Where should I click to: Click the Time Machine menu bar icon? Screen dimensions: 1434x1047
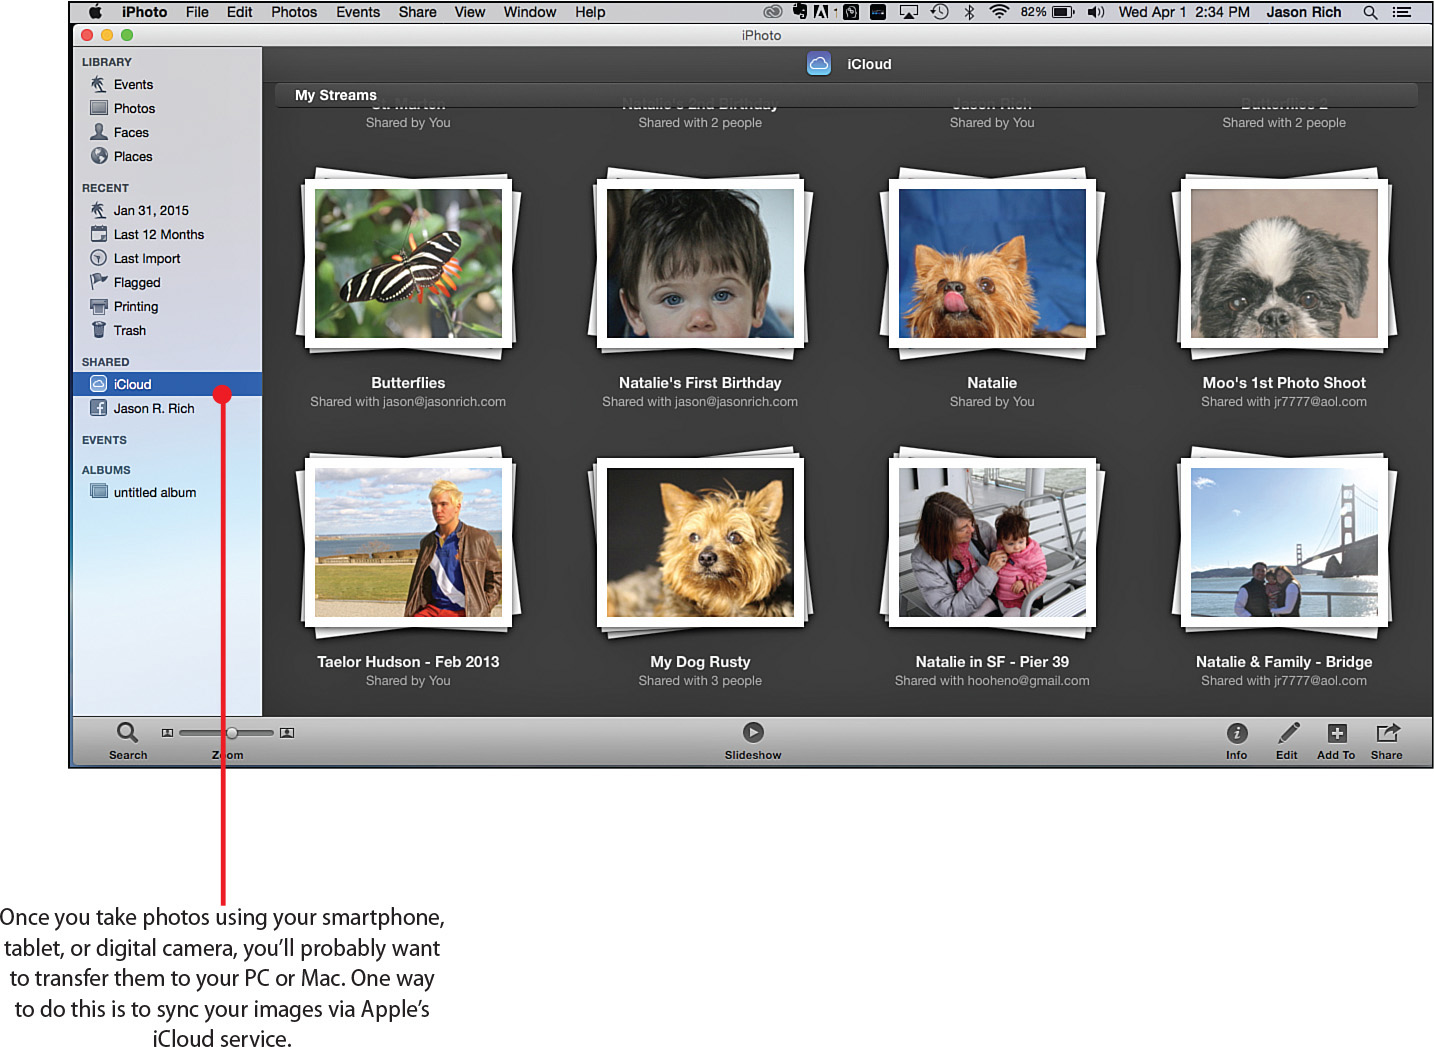point(939,12)
